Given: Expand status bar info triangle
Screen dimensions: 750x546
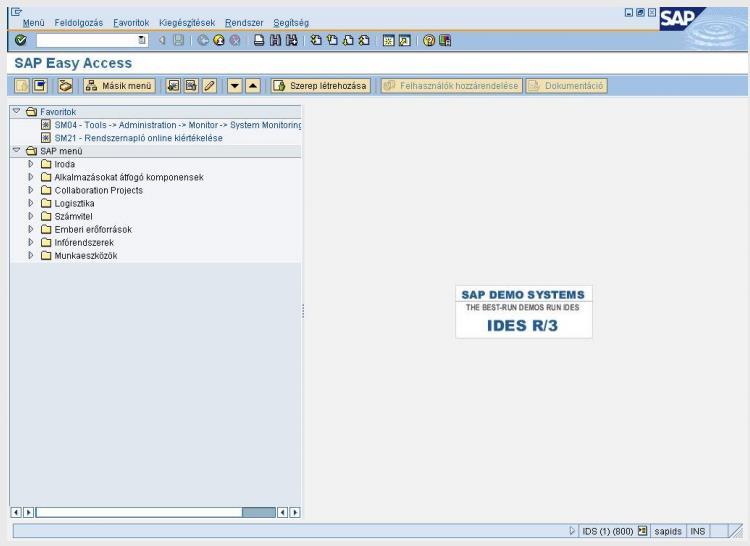Looking at the screenshot, I should pos(572,531).
